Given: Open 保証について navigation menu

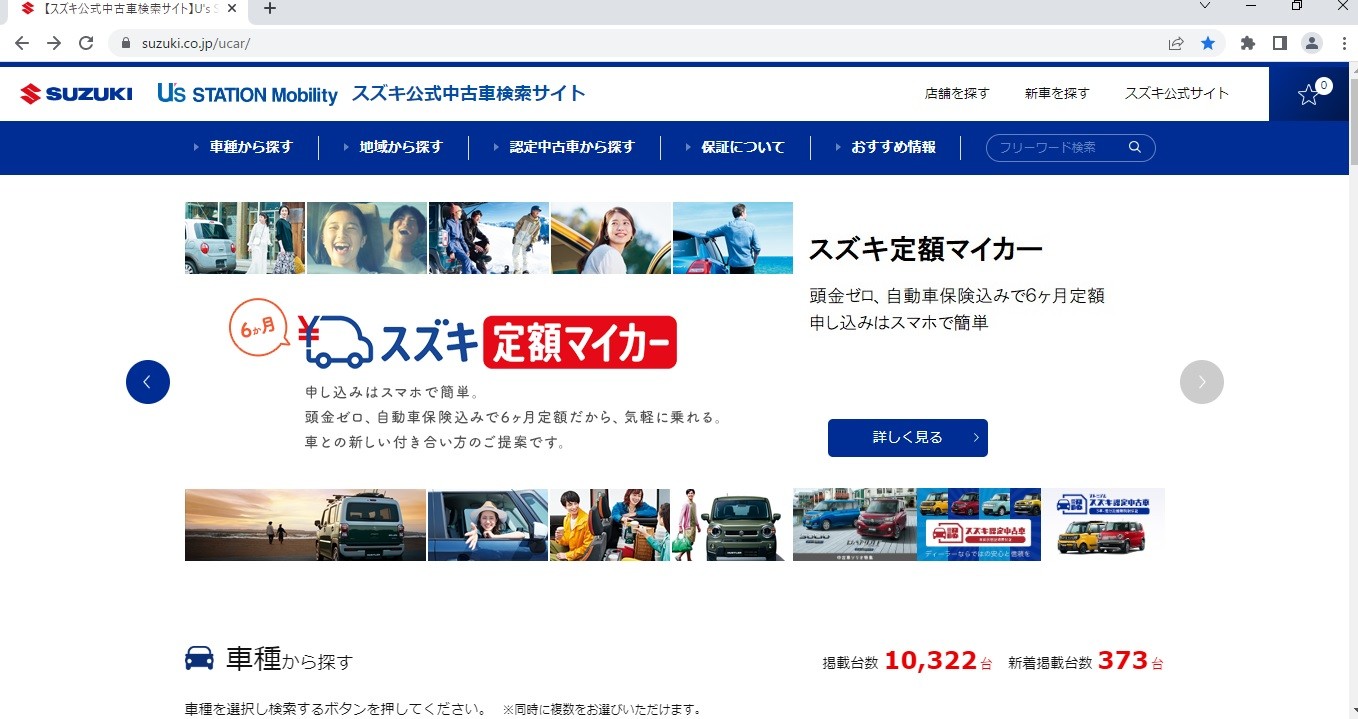Looking at the screenshot, I should point(743,147).
